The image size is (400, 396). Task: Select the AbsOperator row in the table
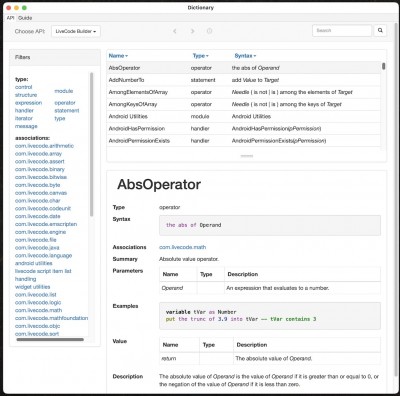pyautogui.click(x=244, y=68)
